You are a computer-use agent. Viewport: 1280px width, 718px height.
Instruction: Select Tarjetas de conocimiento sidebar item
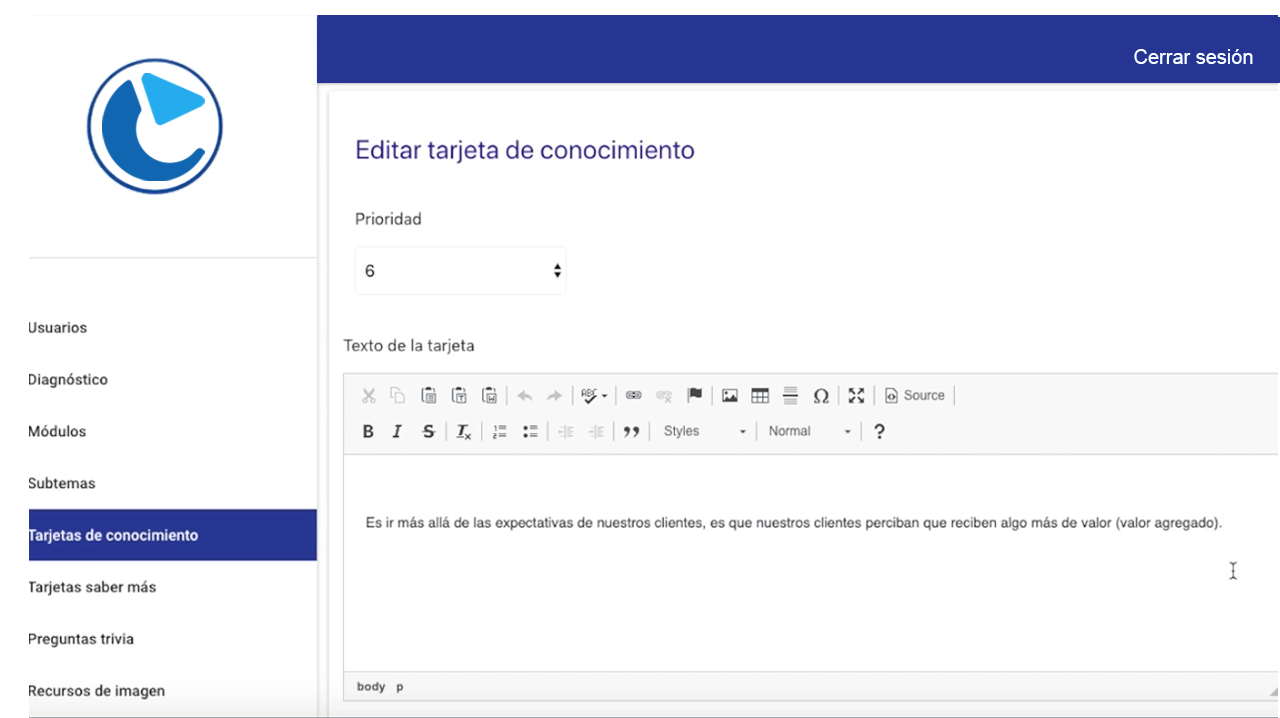[x=172, y=535]
